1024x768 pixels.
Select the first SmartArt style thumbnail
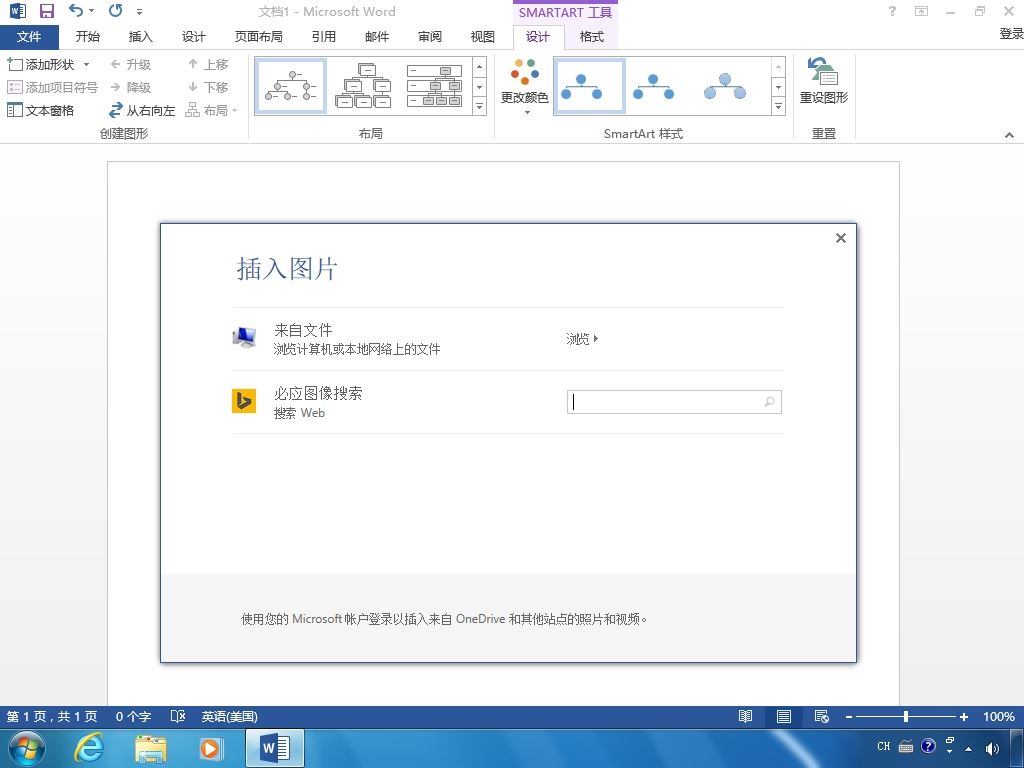(x=589, y=86)
